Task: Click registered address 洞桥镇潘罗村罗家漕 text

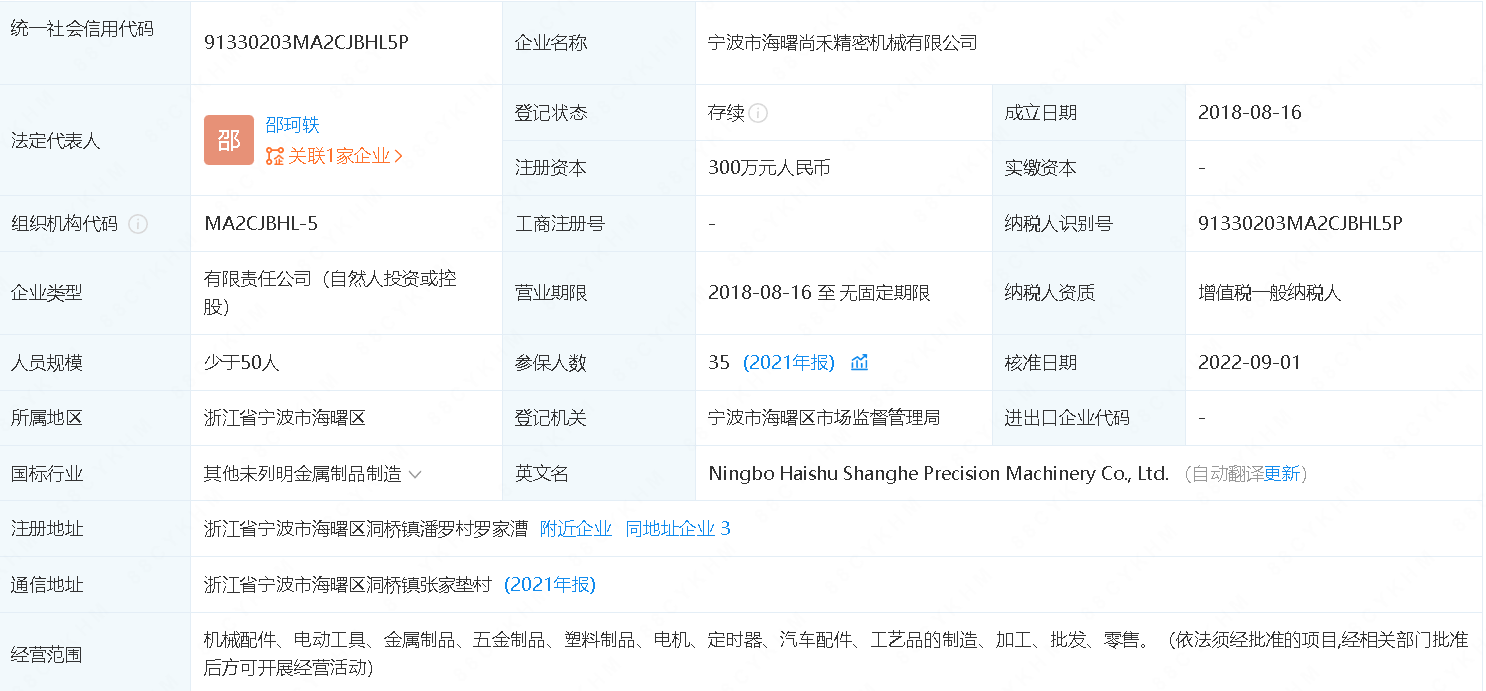Action: pos(446,529)
